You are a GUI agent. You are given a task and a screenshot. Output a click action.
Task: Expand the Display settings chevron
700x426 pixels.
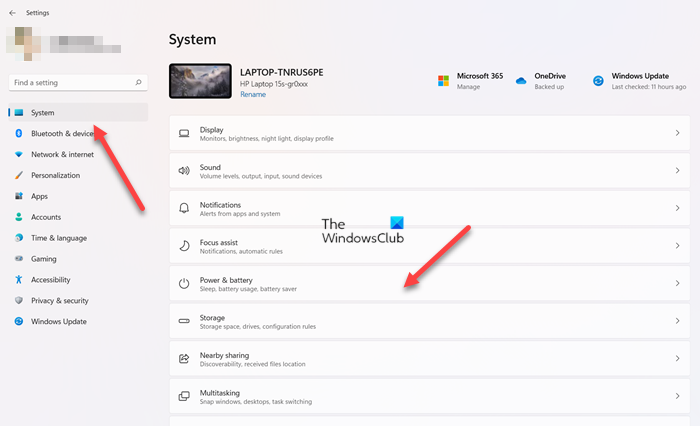677,133
